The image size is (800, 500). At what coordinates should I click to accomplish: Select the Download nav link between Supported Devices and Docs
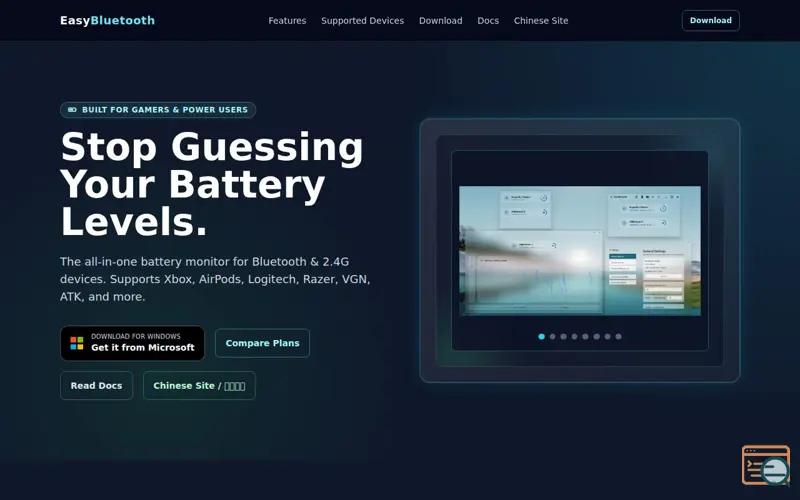pyautogui.click(x=440, y=21)
